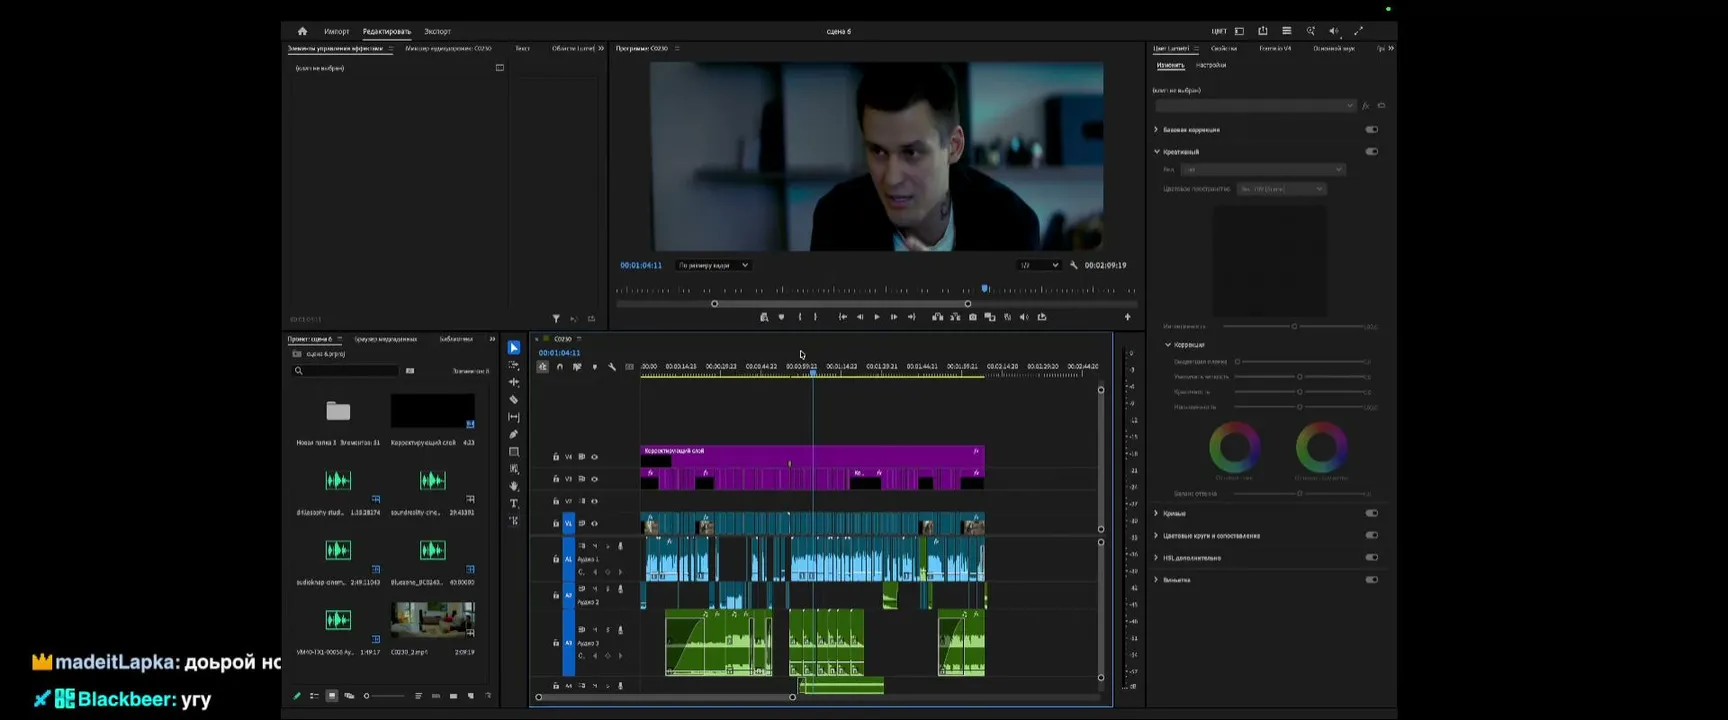Image resolution: width=1728 pixels, height=720 pixels.
Task: Open Lumetri Settings sub-tab
Action: [x=1210, y=65]
